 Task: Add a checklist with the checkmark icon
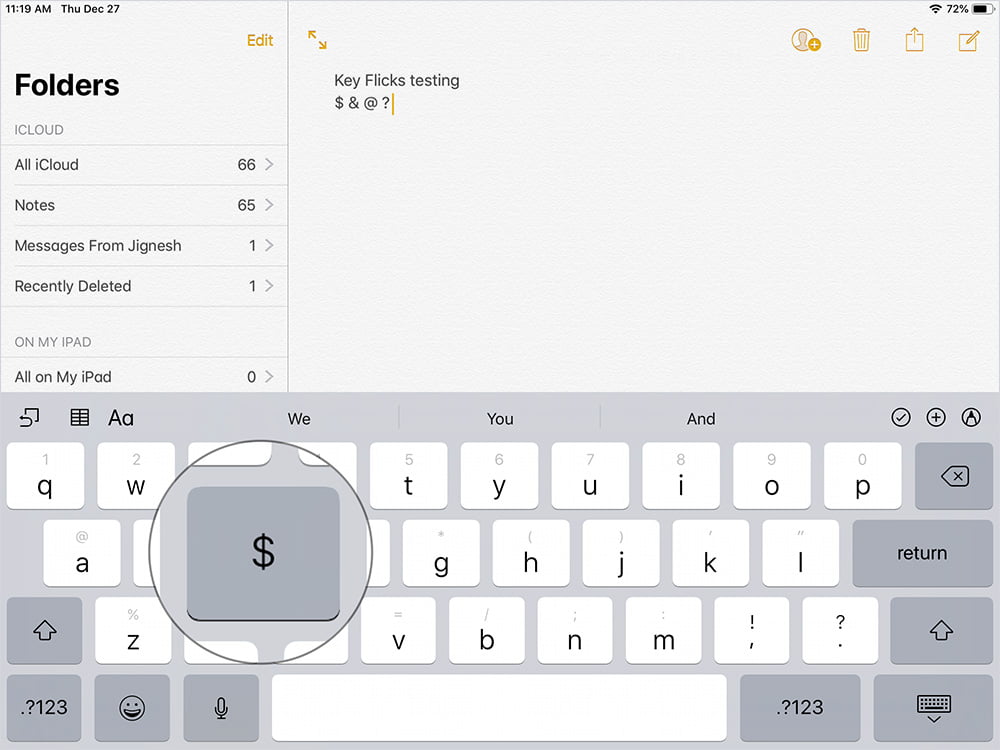pos(901,418)
